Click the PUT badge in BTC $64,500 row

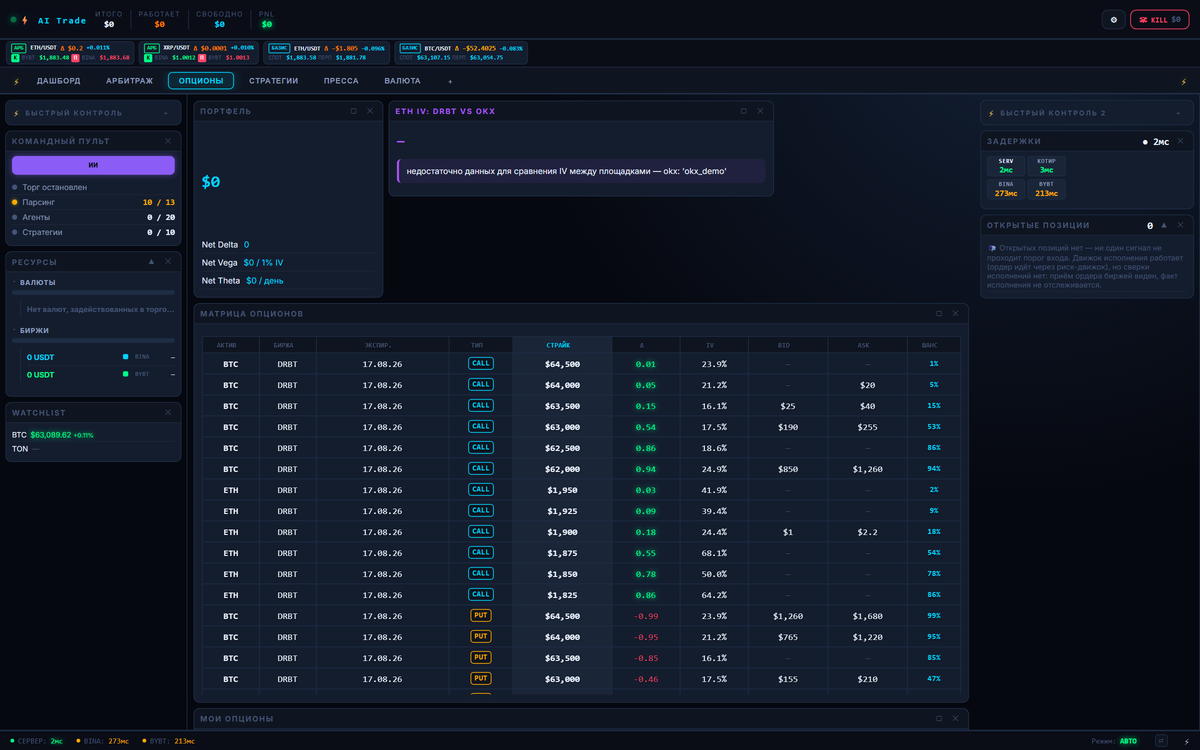(x=481, y=615)
